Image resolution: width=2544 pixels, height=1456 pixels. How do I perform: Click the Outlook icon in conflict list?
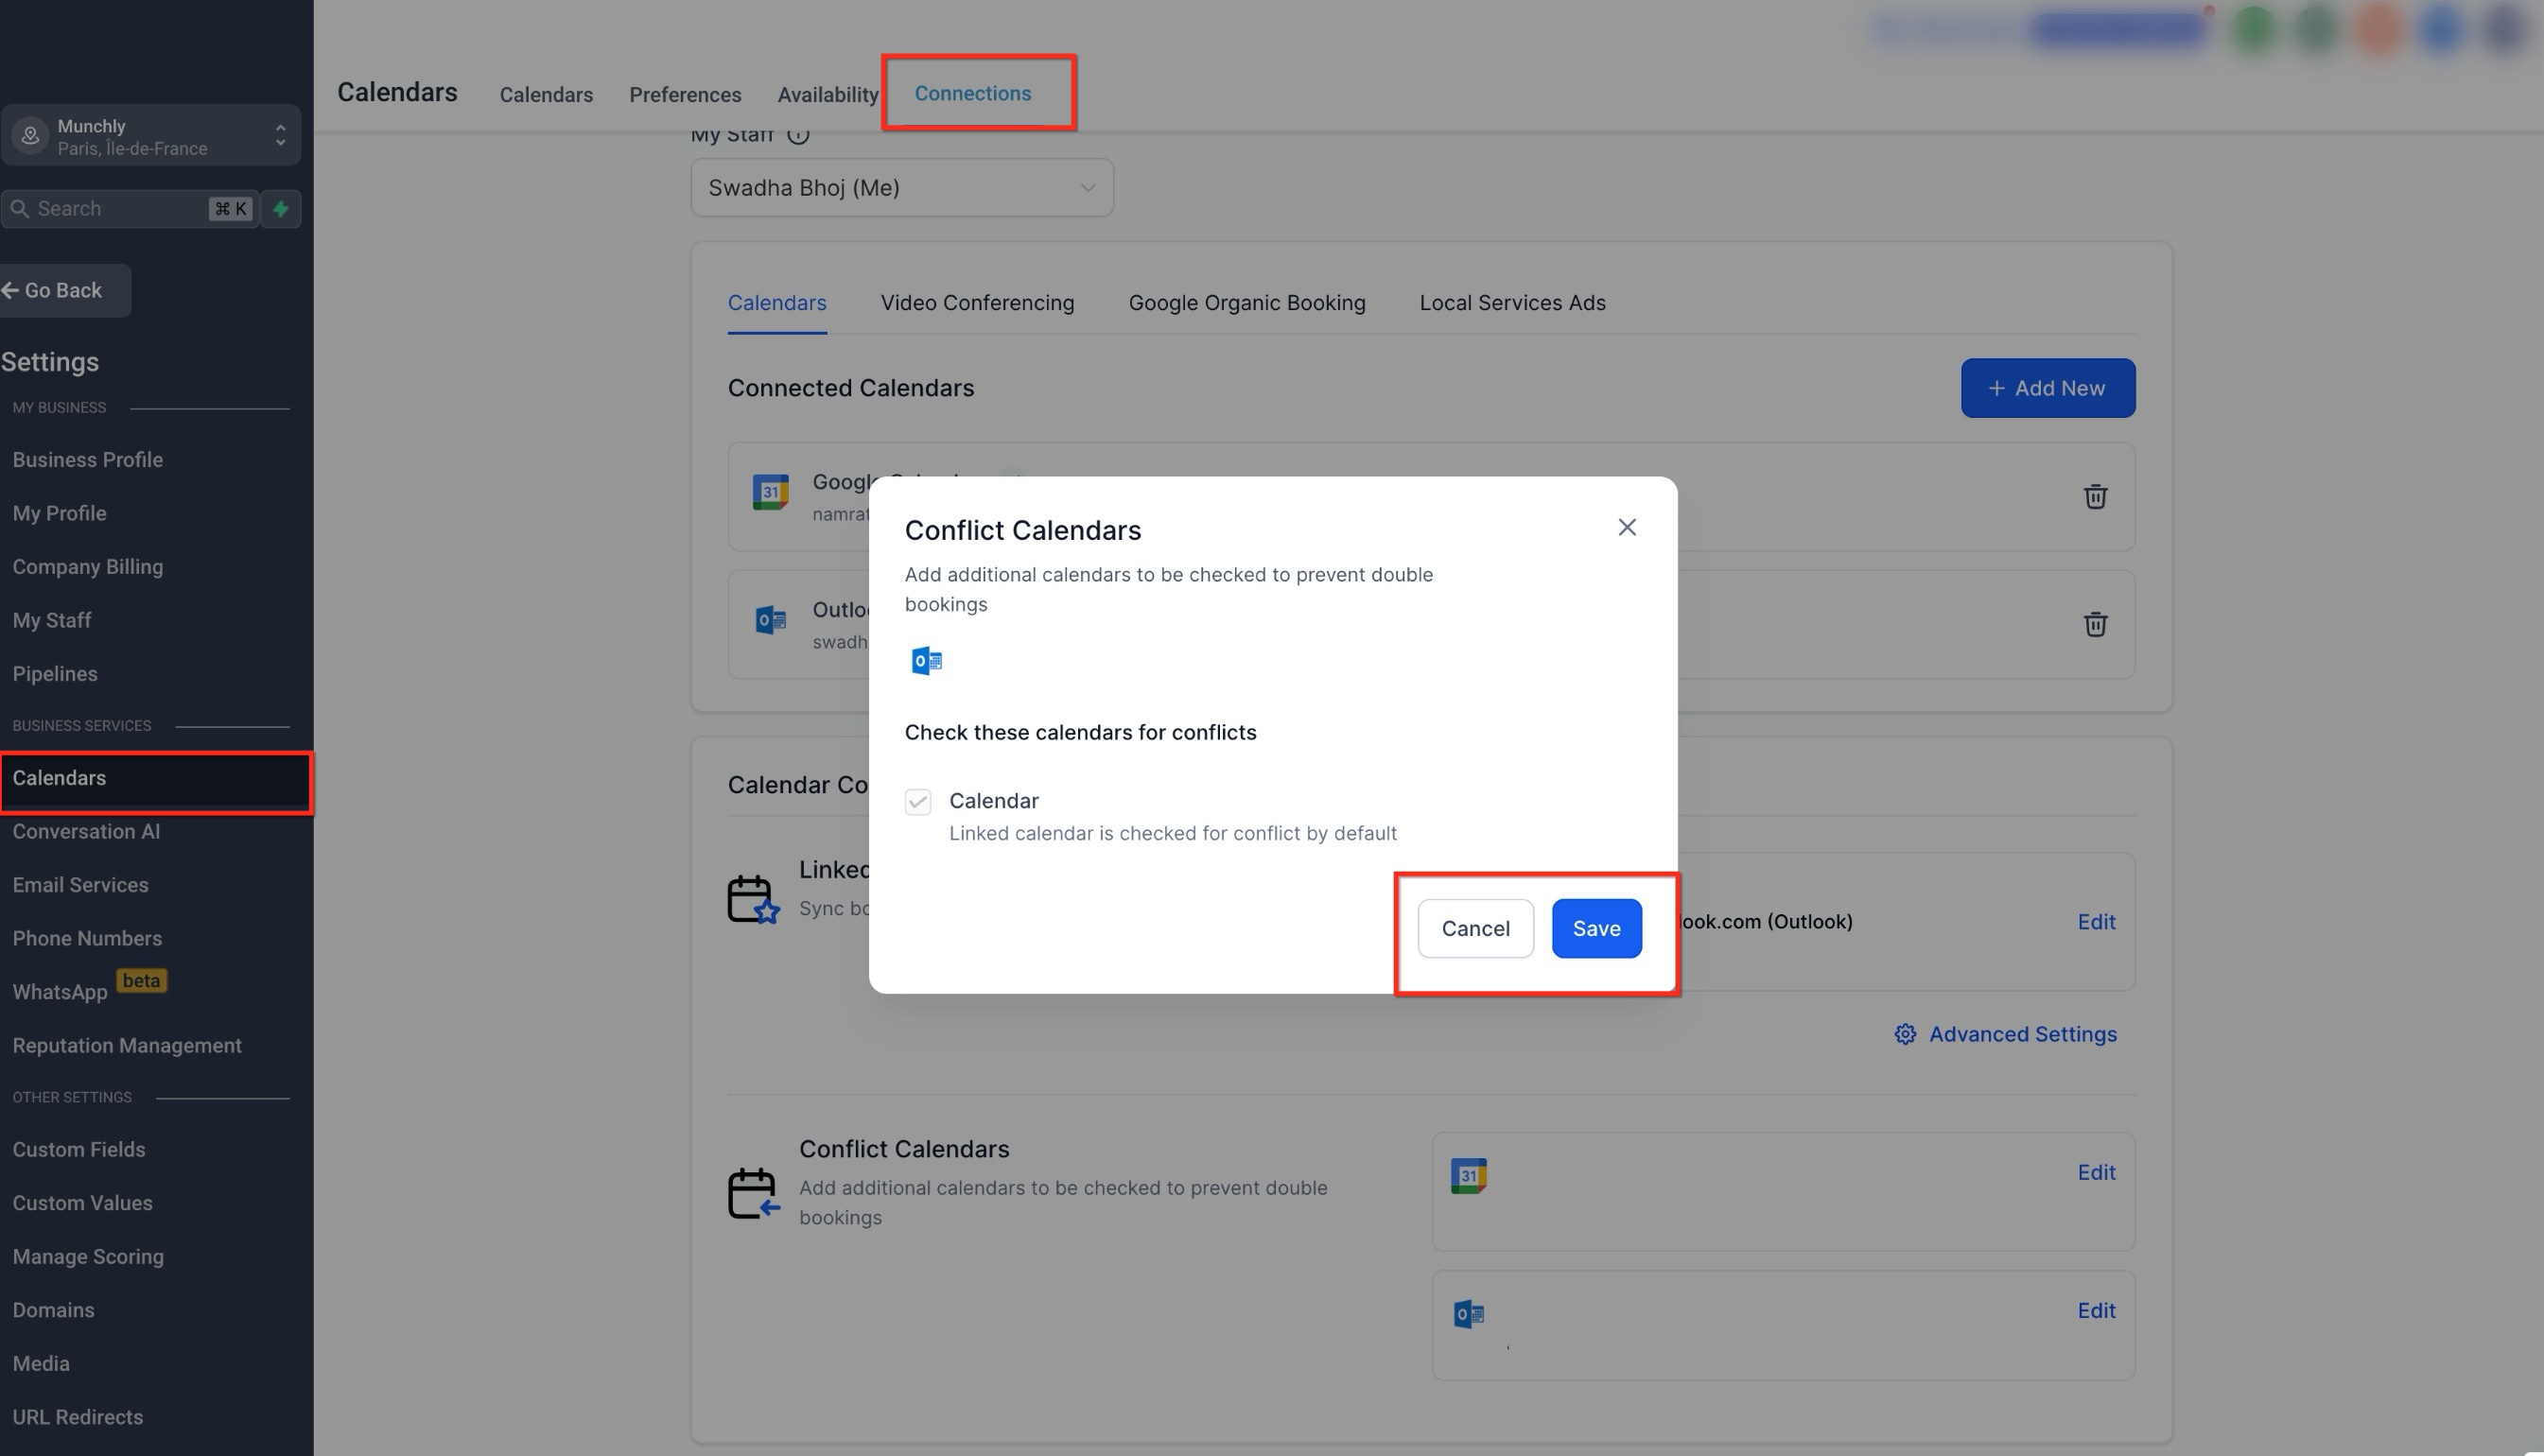[1468, 1314]
